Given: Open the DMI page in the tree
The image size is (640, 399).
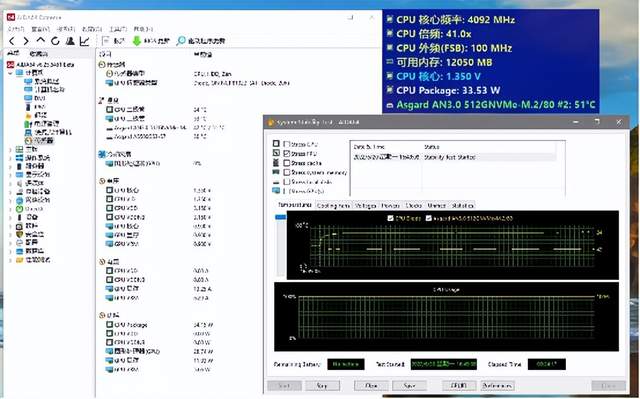Looking at the screenshot, I should tap(34, 98).
